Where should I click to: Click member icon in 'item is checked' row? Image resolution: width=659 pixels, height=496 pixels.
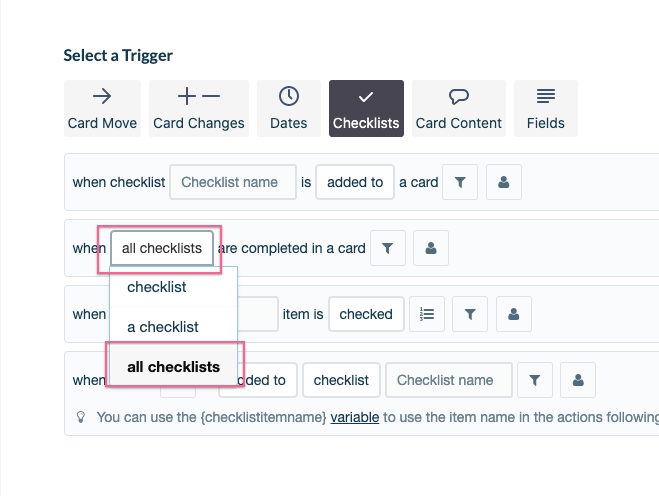tap(514, 314)
